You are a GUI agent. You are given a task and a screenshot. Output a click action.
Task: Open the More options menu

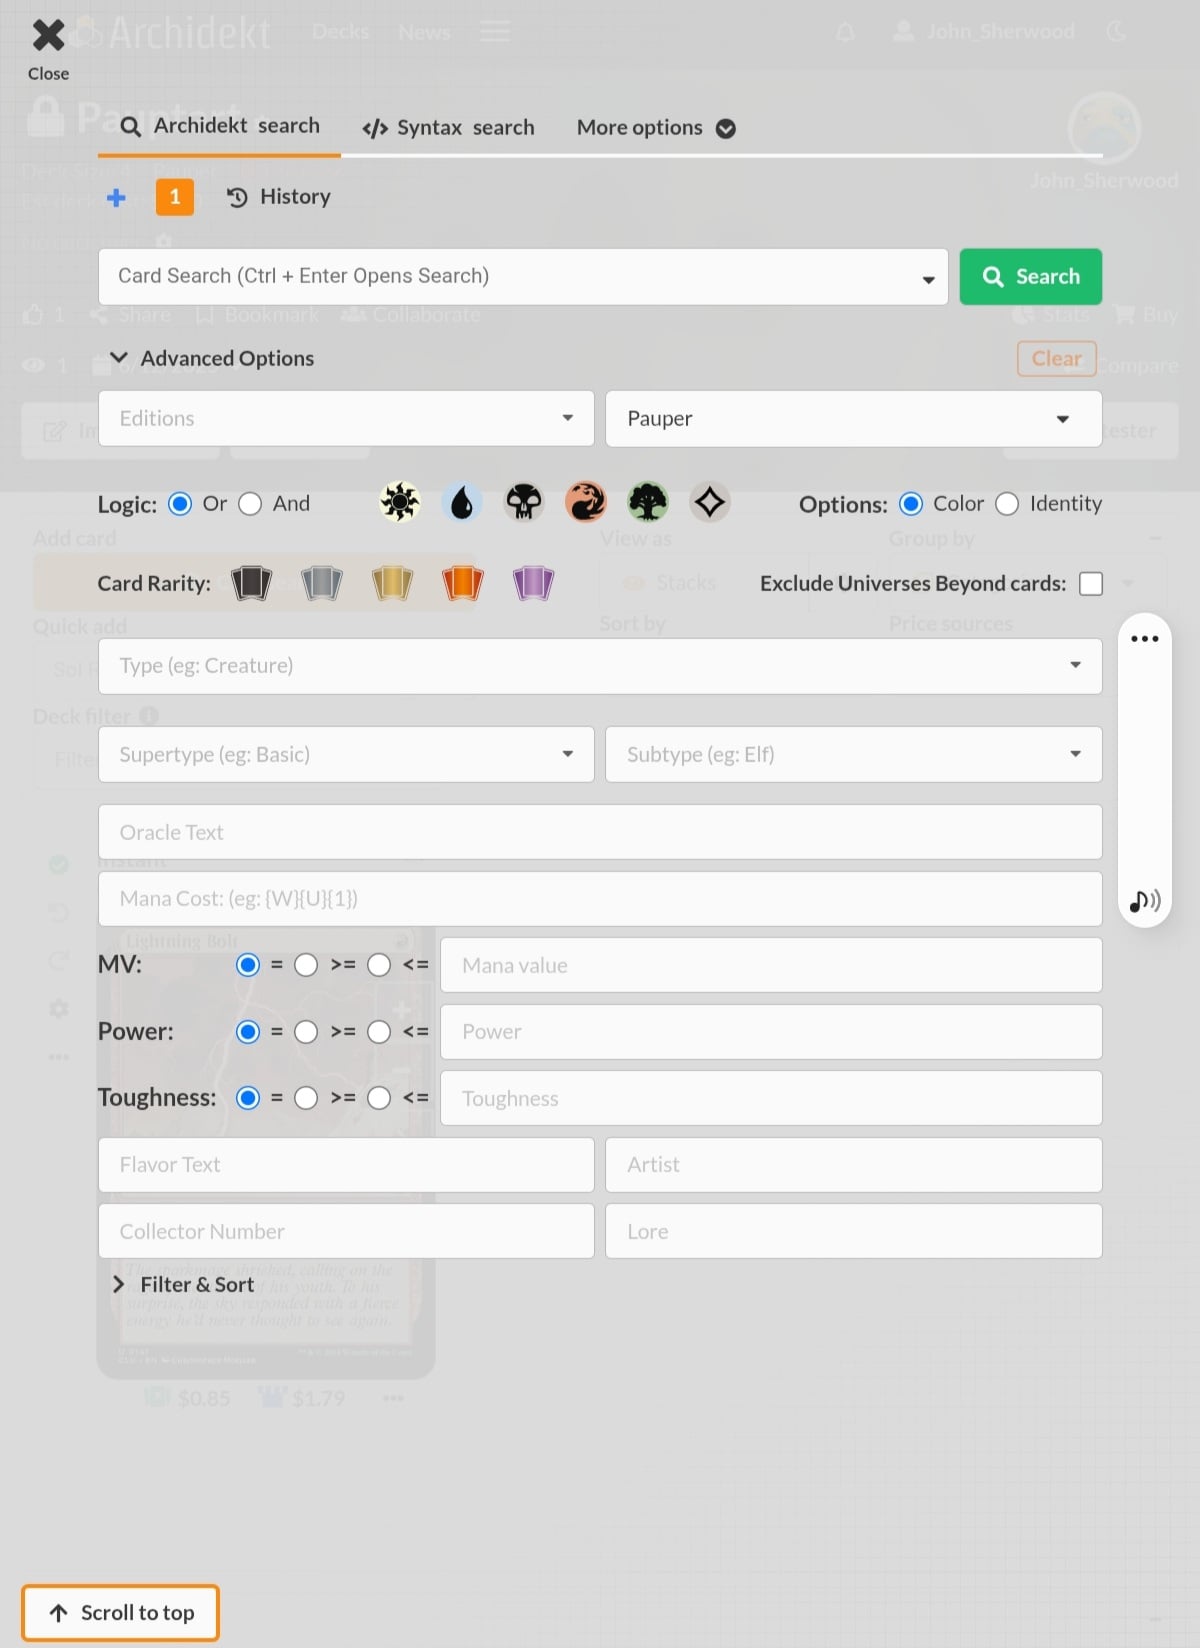[x=655, y=128]
